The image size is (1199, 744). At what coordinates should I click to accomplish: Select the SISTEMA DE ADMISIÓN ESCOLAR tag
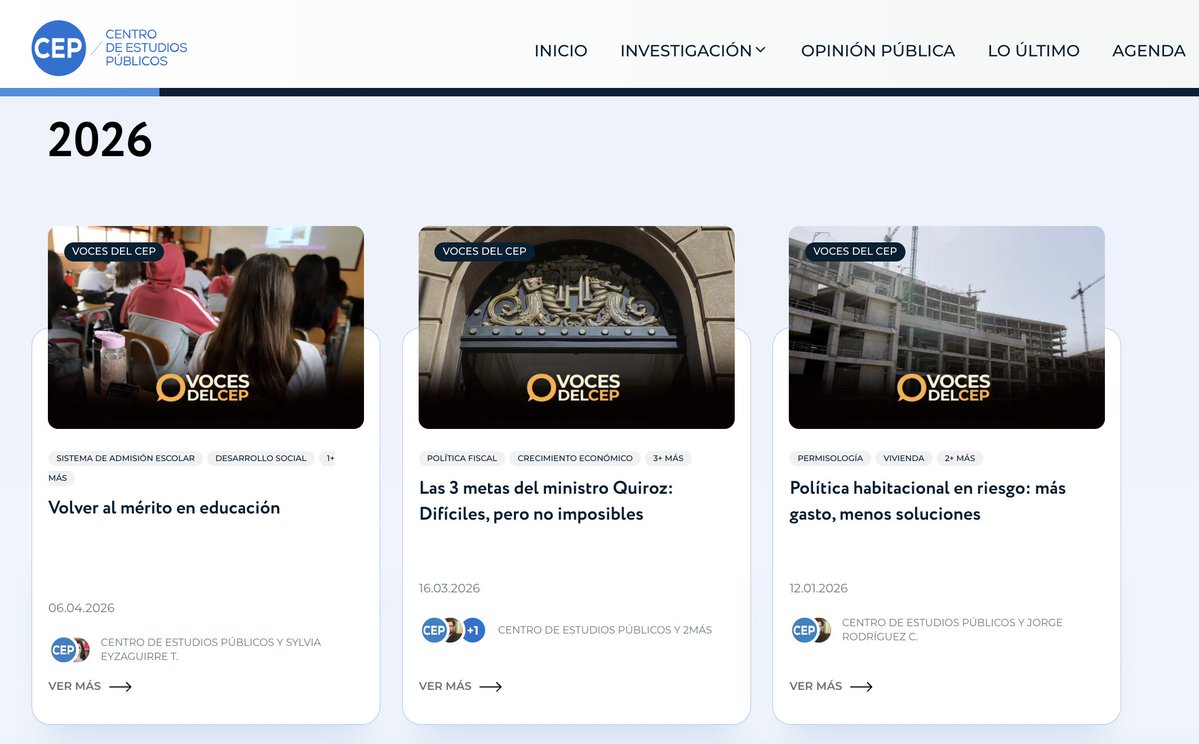tap(125, 458)
